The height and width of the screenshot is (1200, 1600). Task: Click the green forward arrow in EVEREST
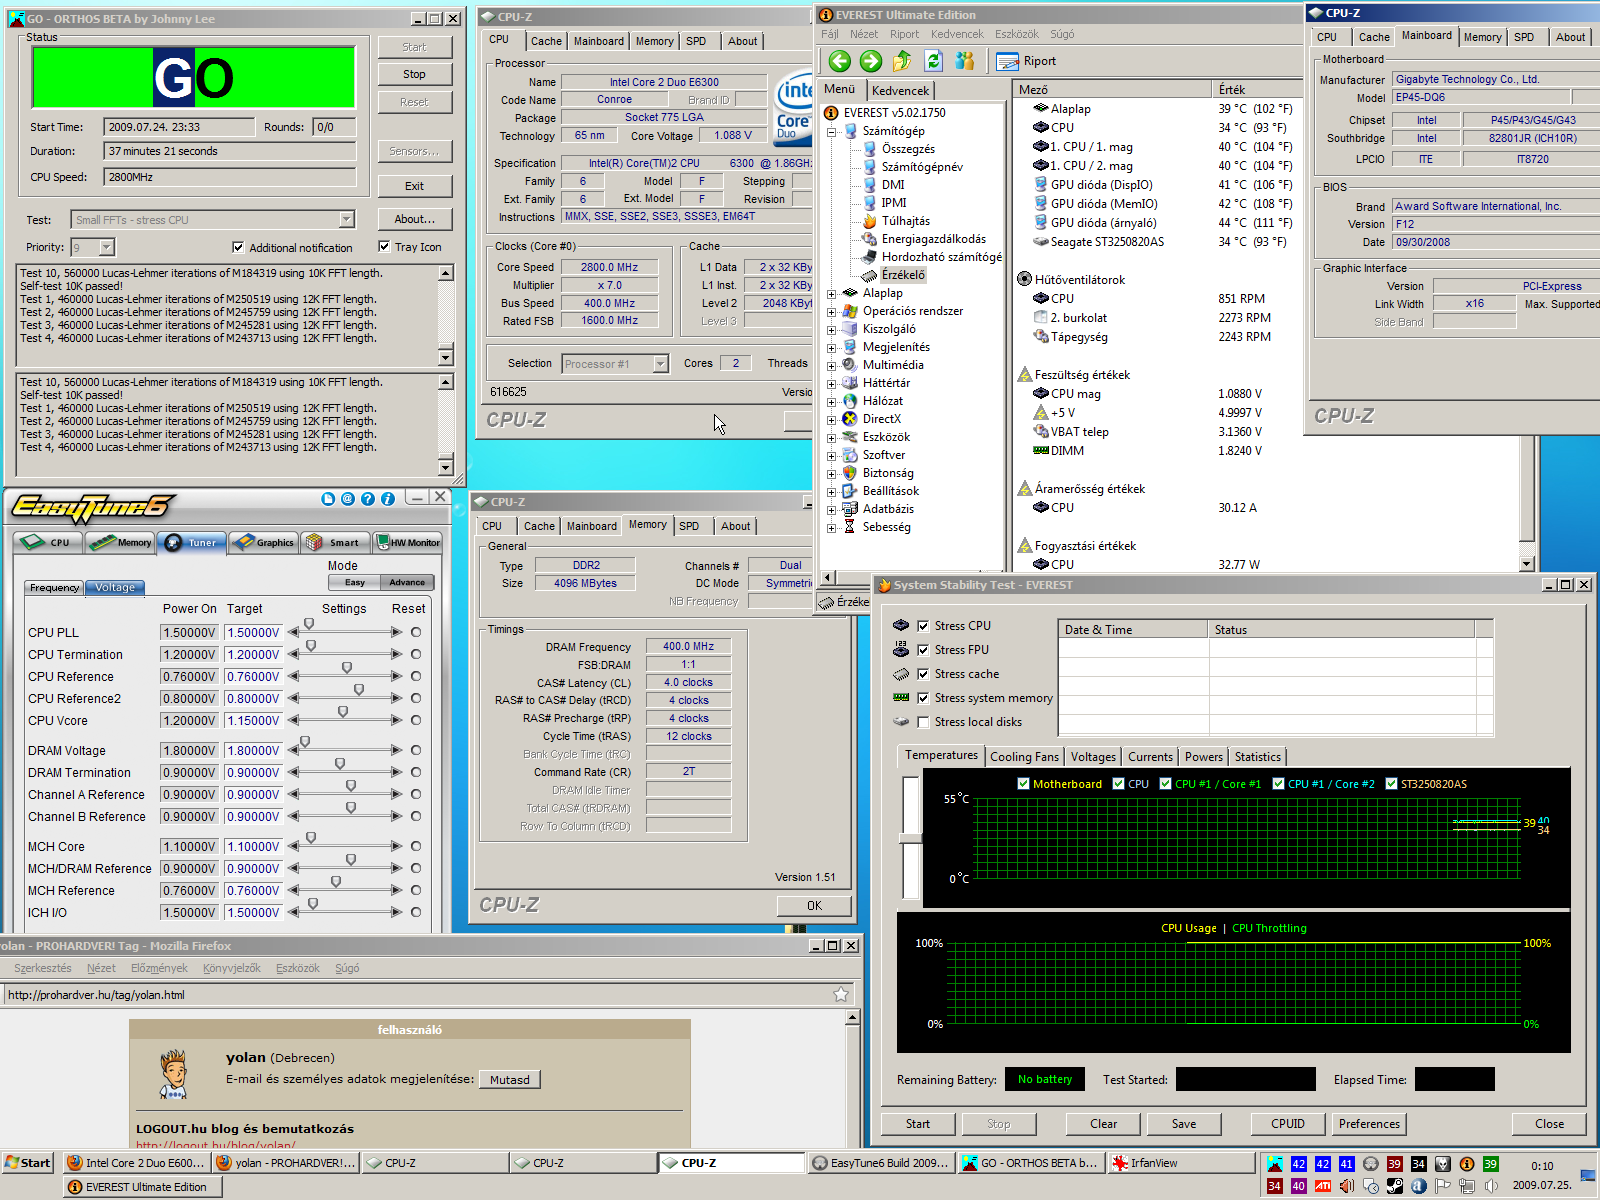point(871,61)
